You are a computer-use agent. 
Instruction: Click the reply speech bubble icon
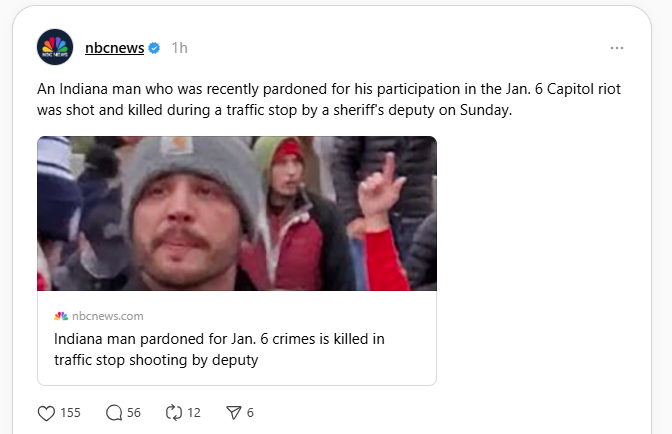(113, 412)
